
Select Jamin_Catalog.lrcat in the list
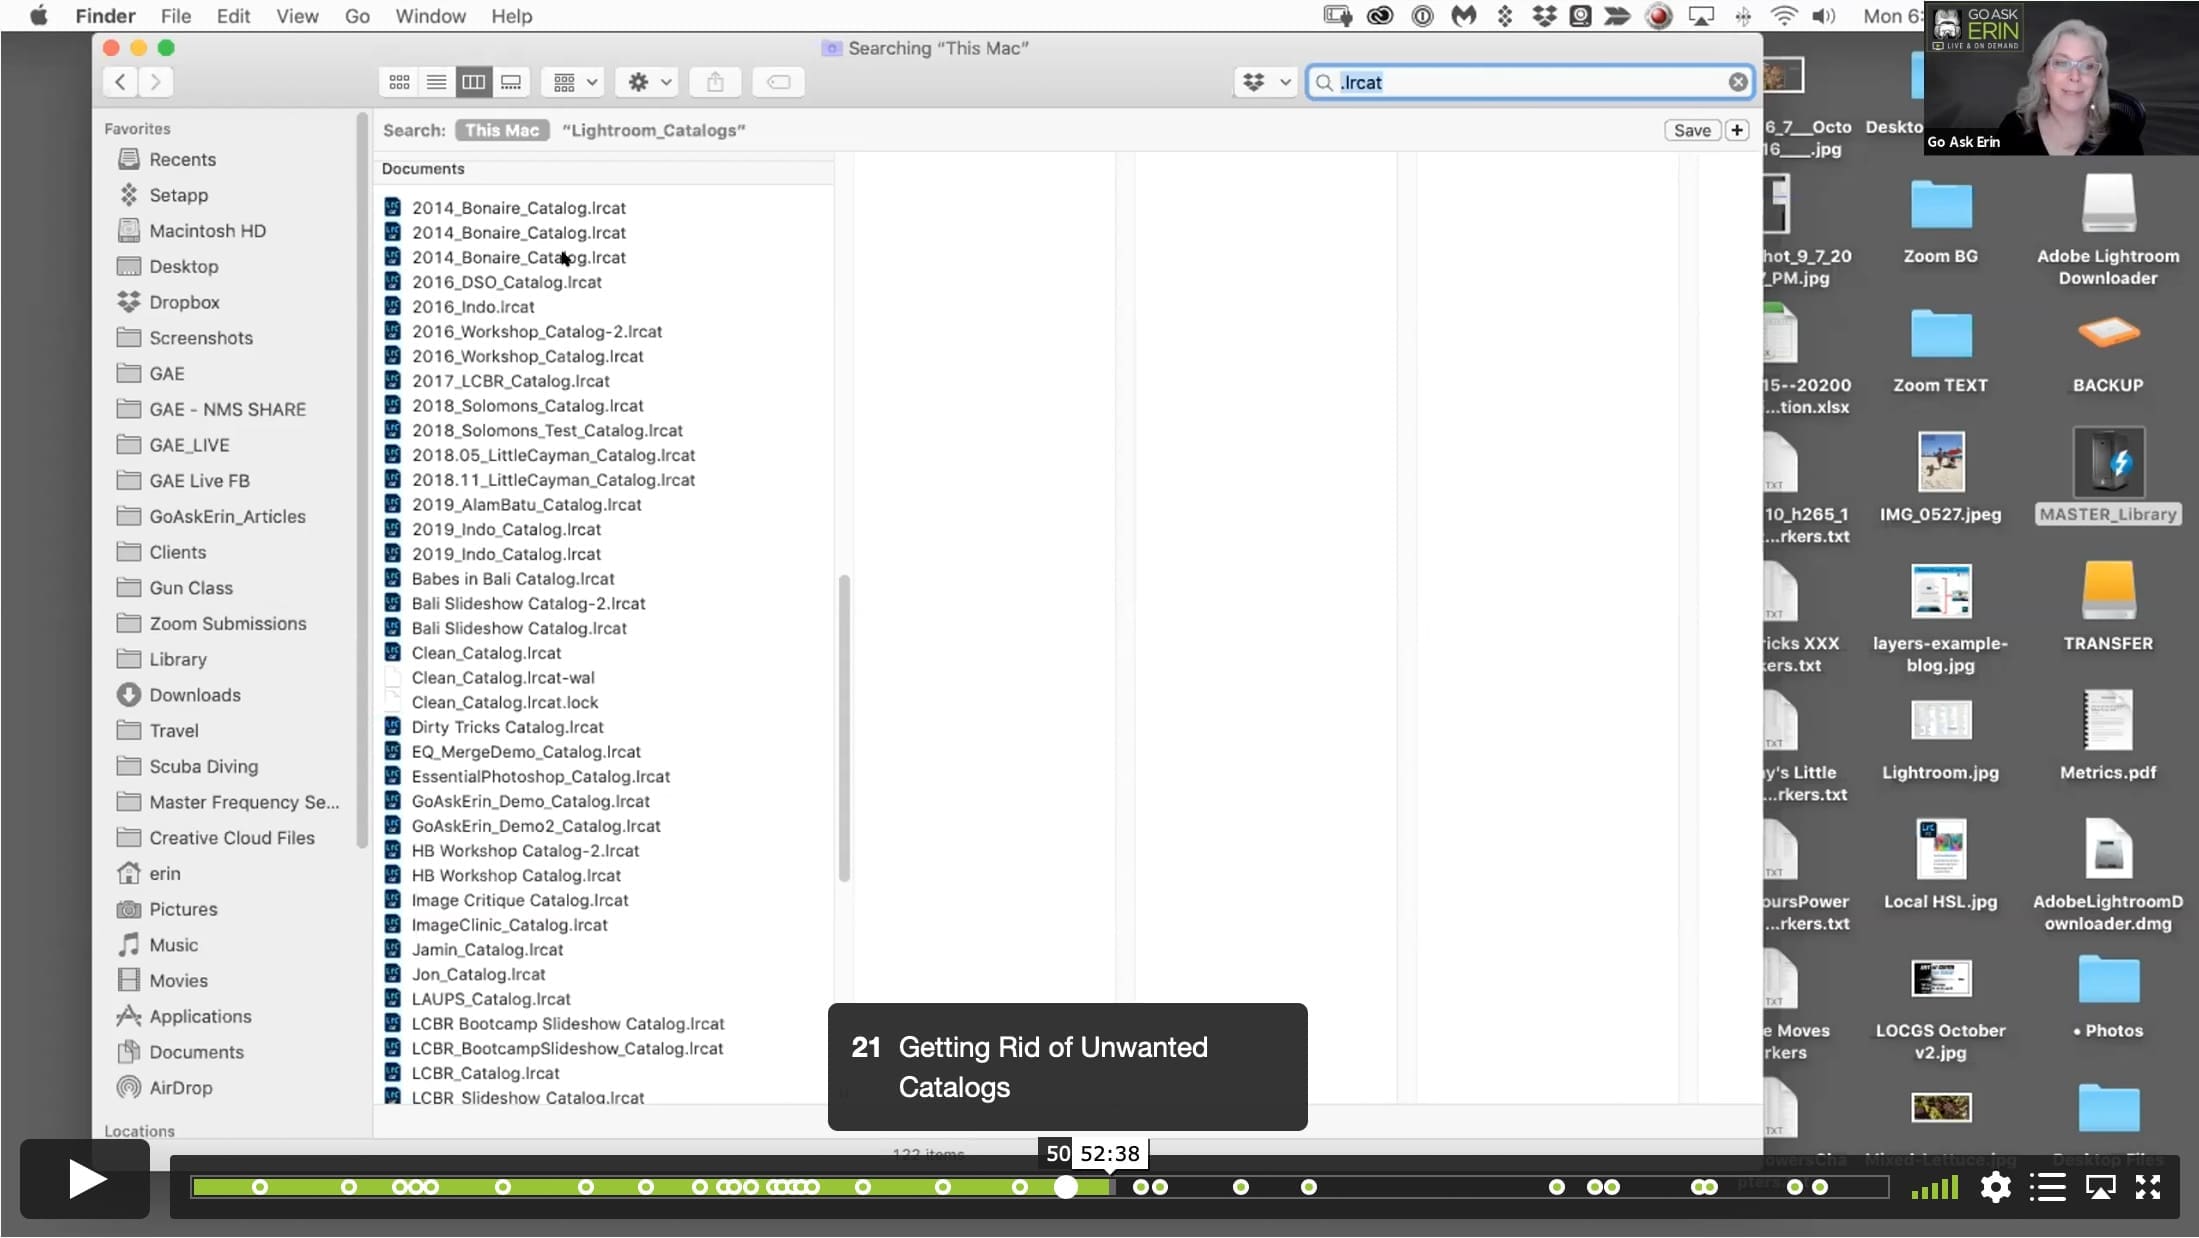pyautogui.click(x=487, y=950)
